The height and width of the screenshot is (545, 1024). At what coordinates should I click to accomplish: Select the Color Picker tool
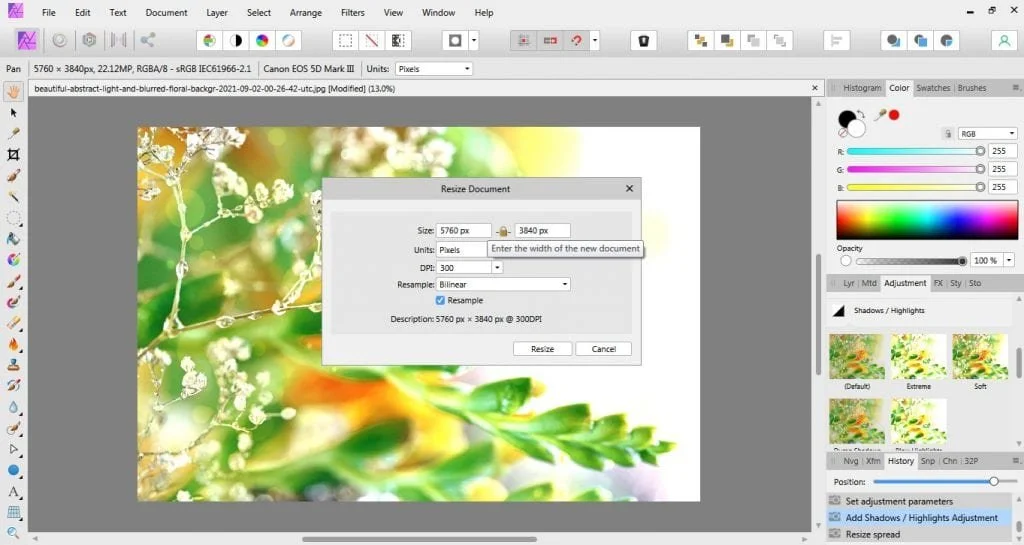13,133
